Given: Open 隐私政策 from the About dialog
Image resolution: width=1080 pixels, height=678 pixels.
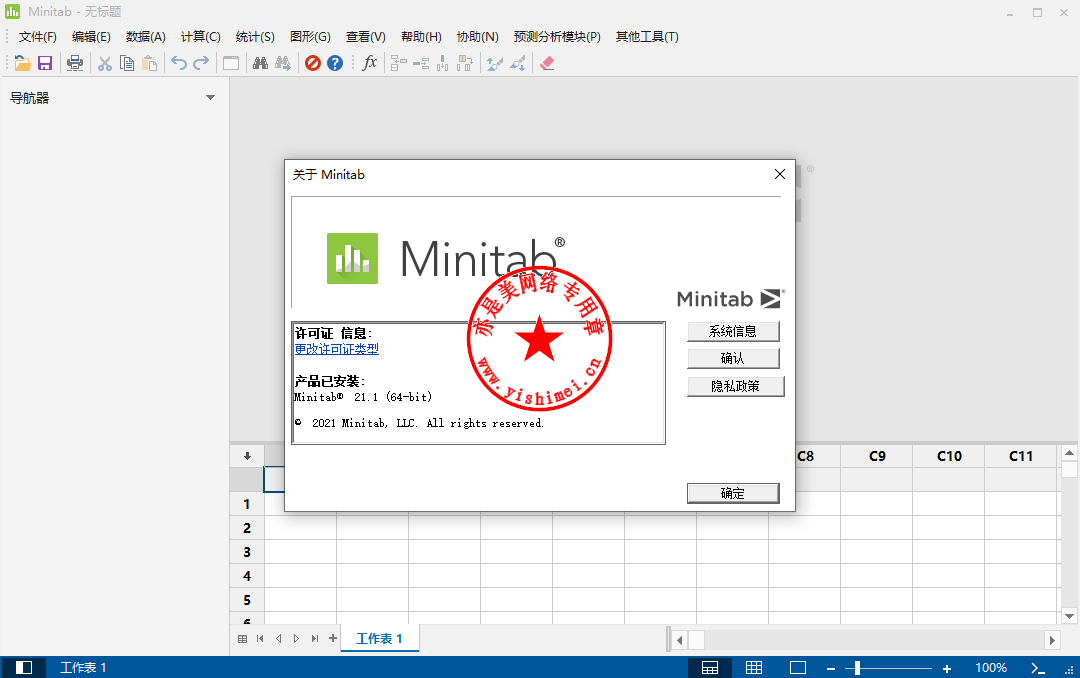Looking at the screenshot, I should point(736,387).
